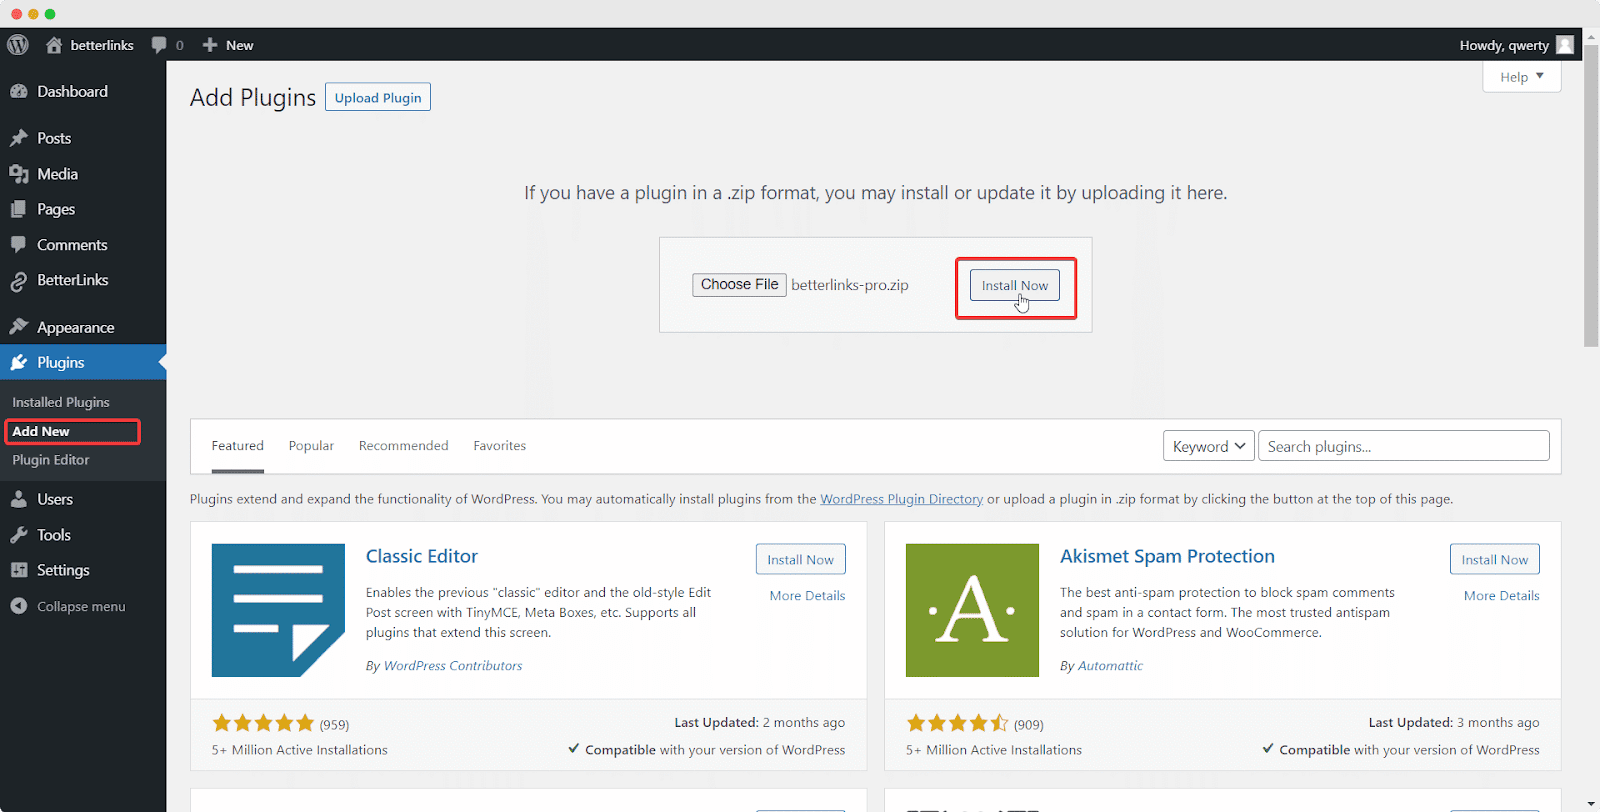
Task: Switch to the Favorites tab
Action: point(500,446)
